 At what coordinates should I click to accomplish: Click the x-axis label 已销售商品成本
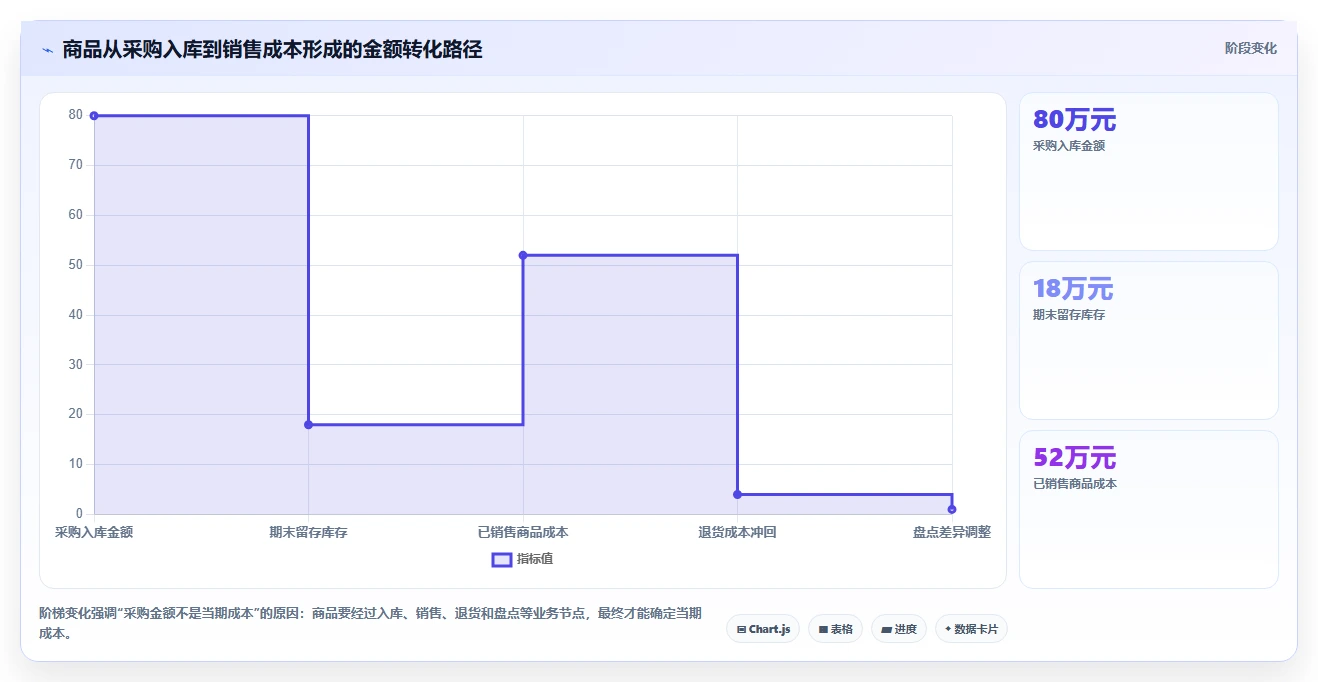pyautogui.click(x=523, y=532)
